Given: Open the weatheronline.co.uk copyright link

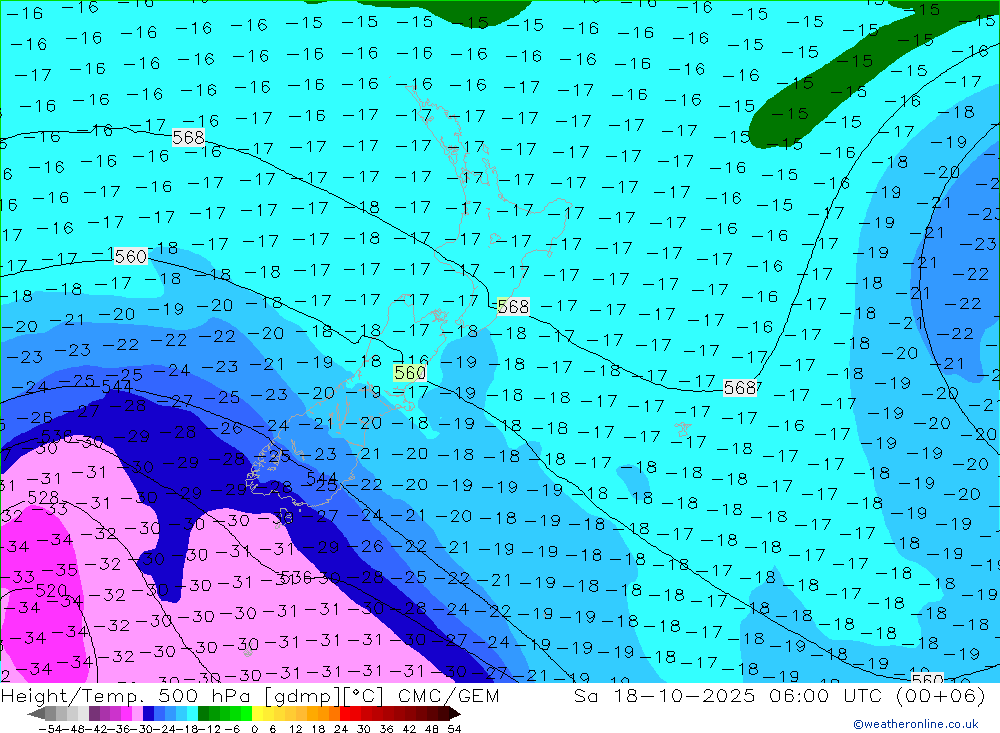Looking at the screenshot, I should pos(916,724).
